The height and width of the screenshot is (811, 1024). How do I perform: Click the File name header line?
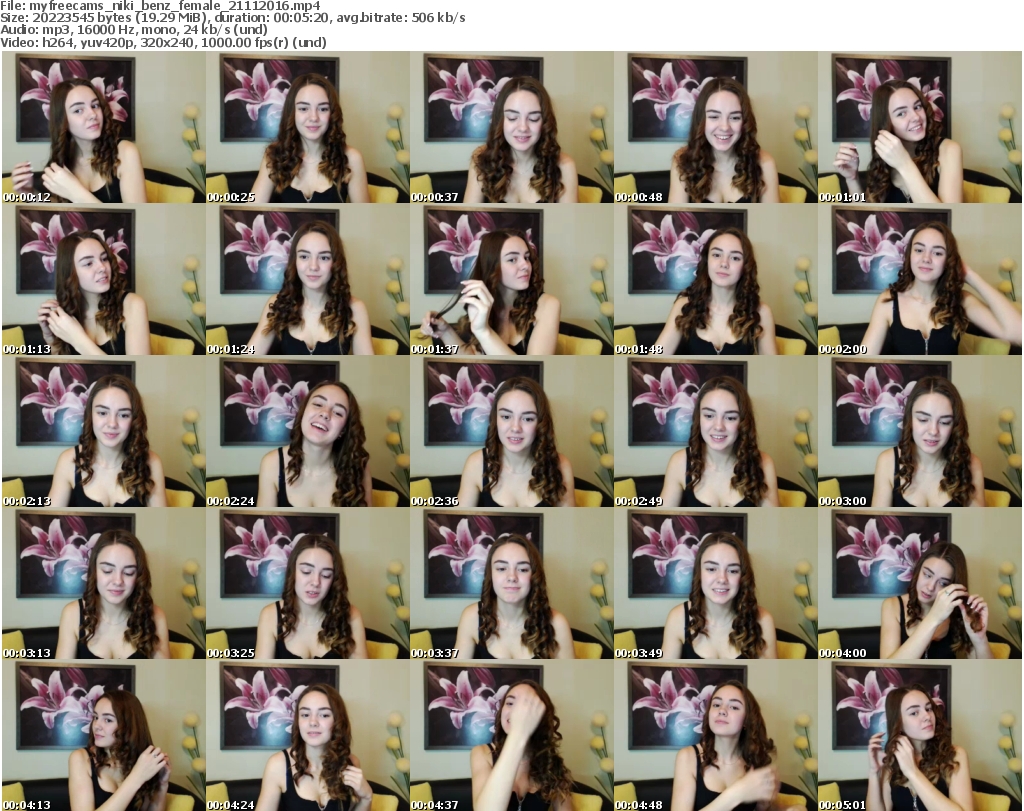(160, 6)
